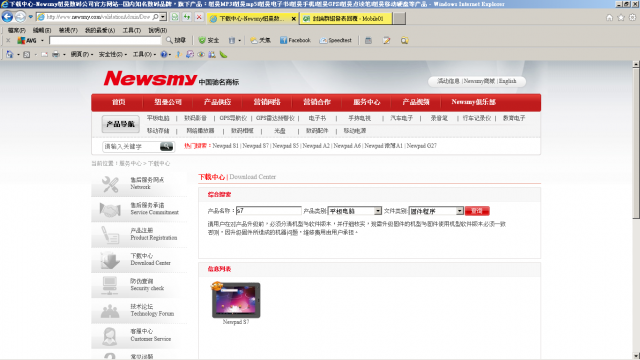Open the Product Registration sidebar link
The image size is (640, 360).
click(153, 234)
